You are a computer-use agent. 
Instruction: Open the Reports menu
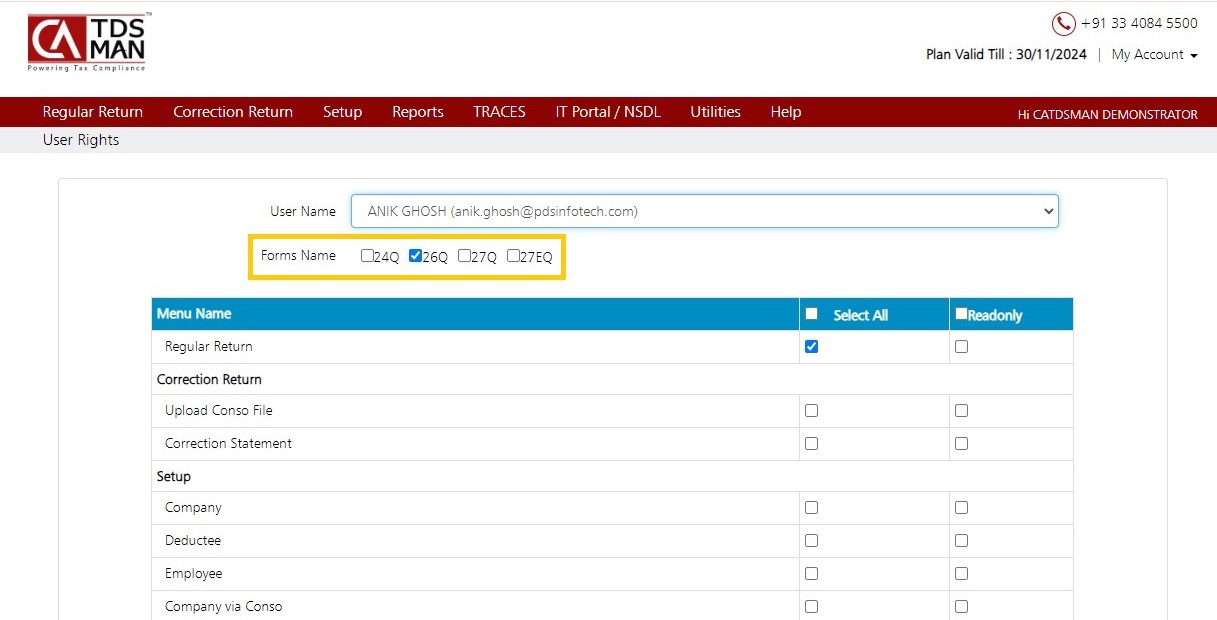click(x=418, y=112)
